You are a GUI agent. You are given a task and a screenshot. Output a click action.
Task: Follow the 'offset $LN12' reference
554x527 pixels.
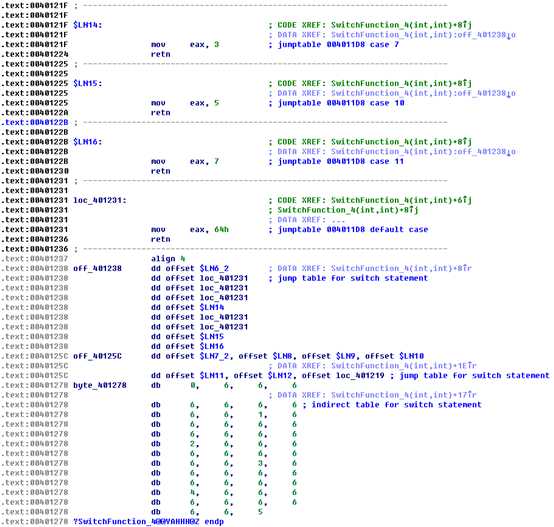tap(263, 375)
